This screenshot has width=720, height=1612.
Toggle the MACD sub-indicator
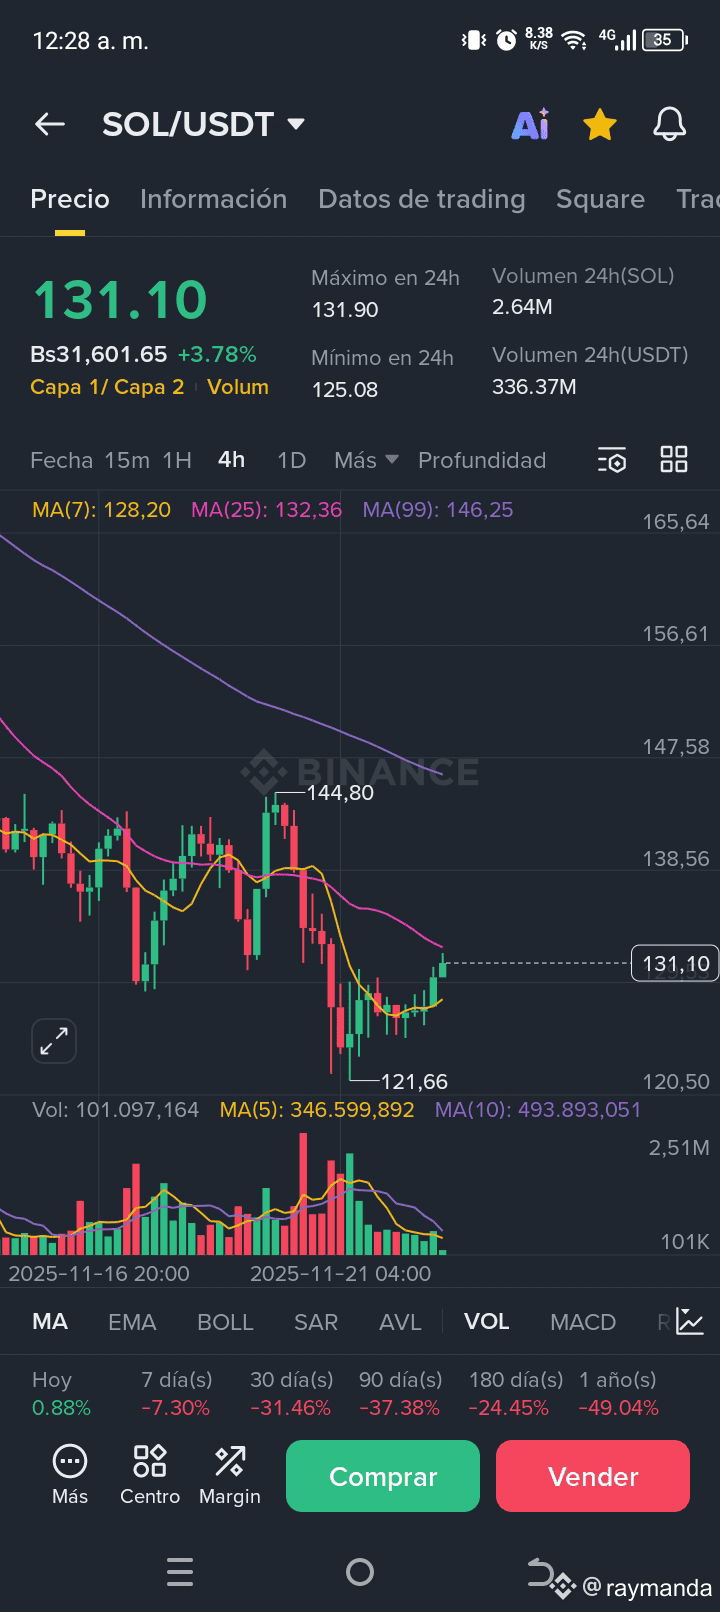[x=583, y=1322]
